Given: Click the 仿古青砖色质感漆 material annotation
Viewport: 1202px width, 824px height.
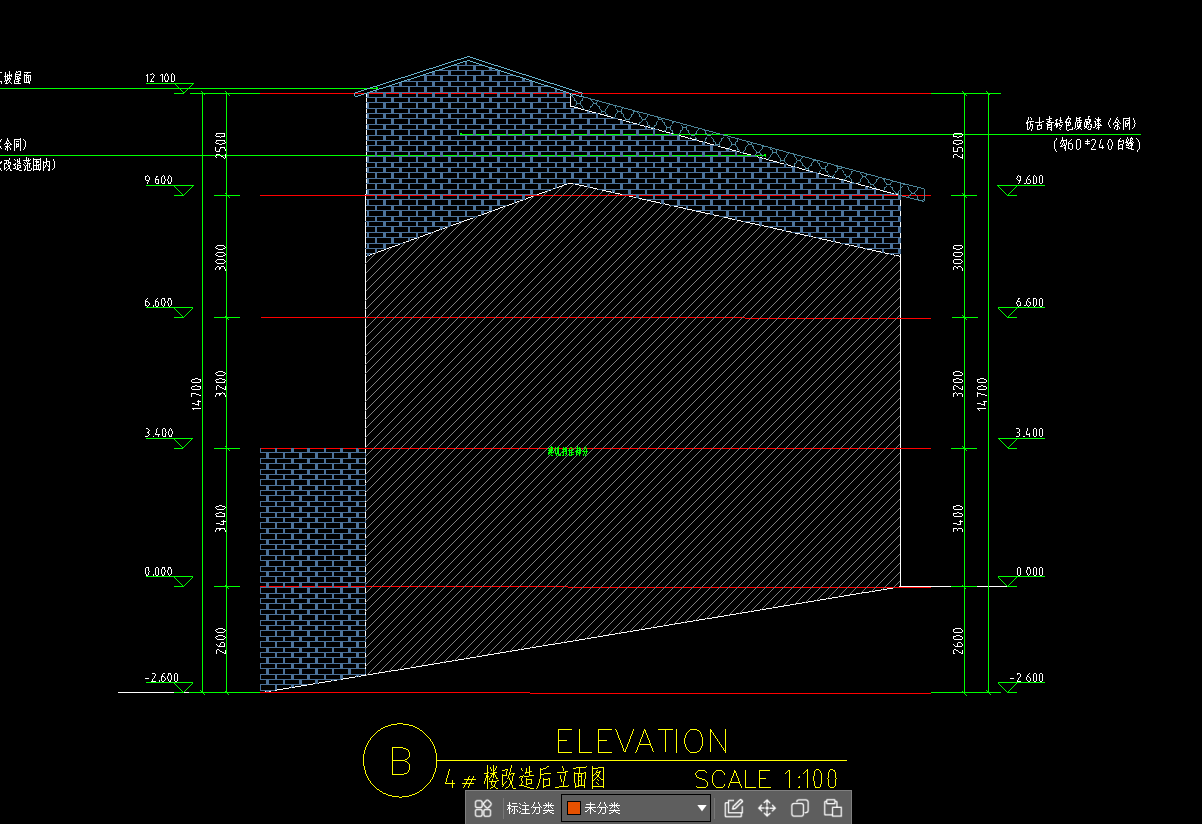Looking at the screenshot, I should pyautogui.click(x=1080, y=125).
